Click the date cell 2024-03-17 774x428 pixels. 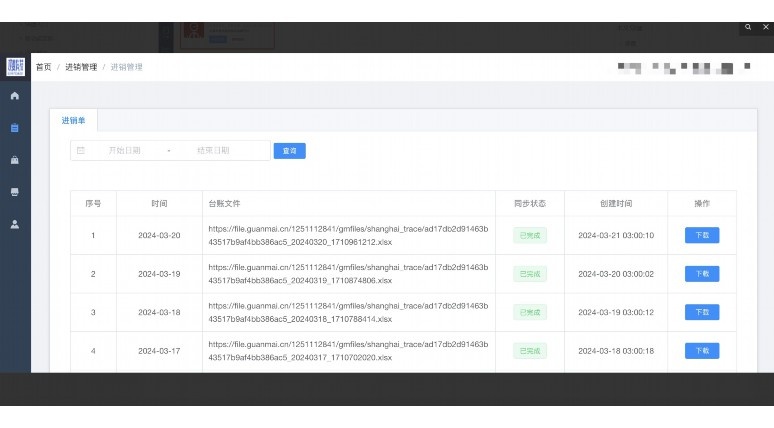(x=159, y=351)
